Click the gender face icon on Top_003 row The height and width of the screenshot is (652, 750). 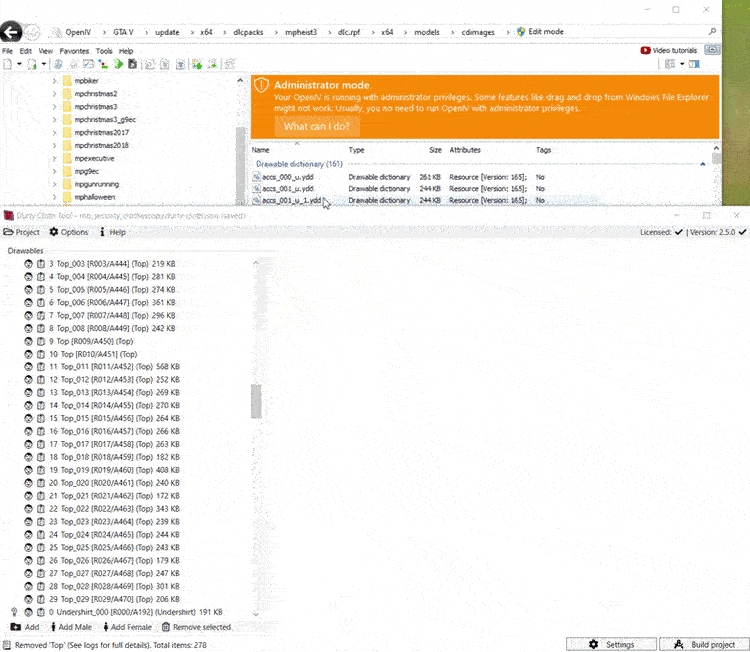[x=28, y=263]
